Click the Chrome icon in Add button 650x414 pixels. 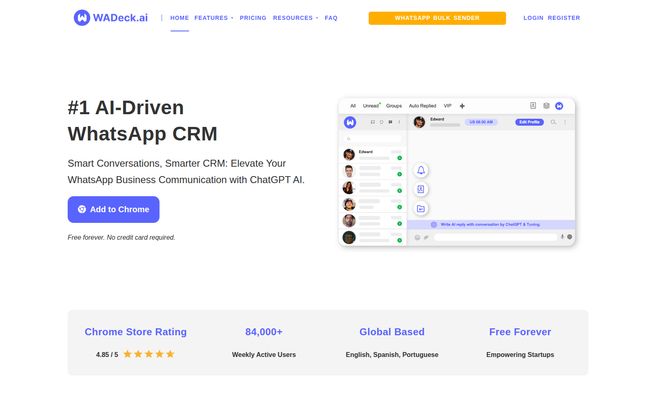82,209
